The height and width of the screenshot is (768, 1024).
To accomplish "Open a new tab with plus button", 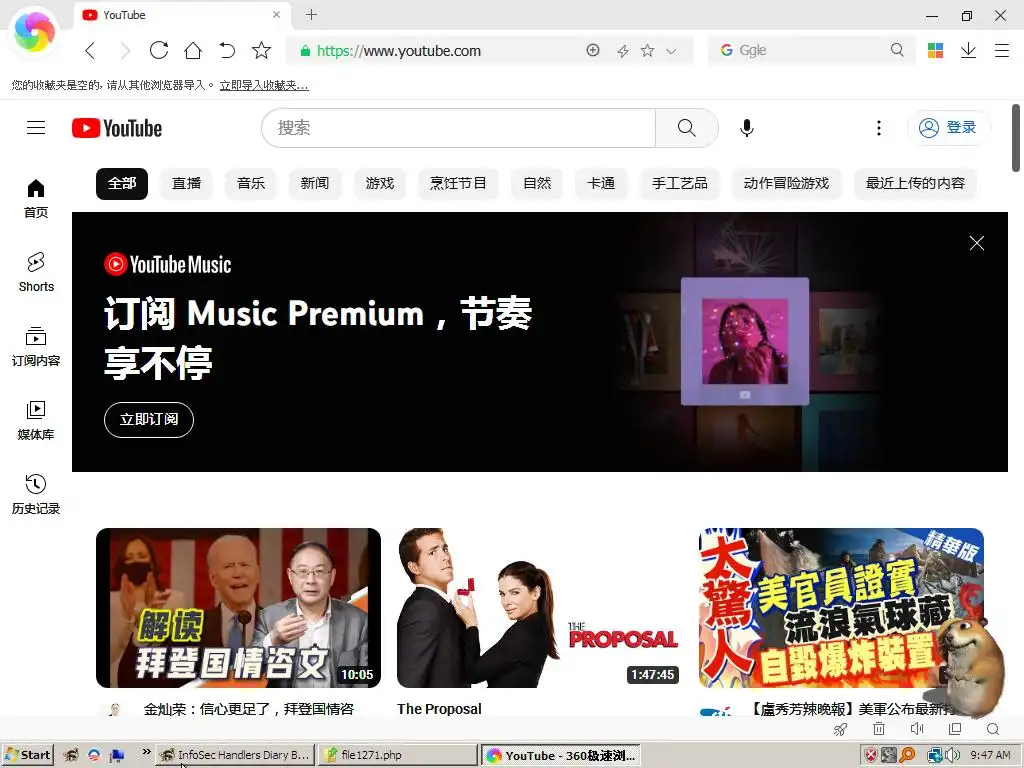I will pyautogui.click(x=312, y=14).
